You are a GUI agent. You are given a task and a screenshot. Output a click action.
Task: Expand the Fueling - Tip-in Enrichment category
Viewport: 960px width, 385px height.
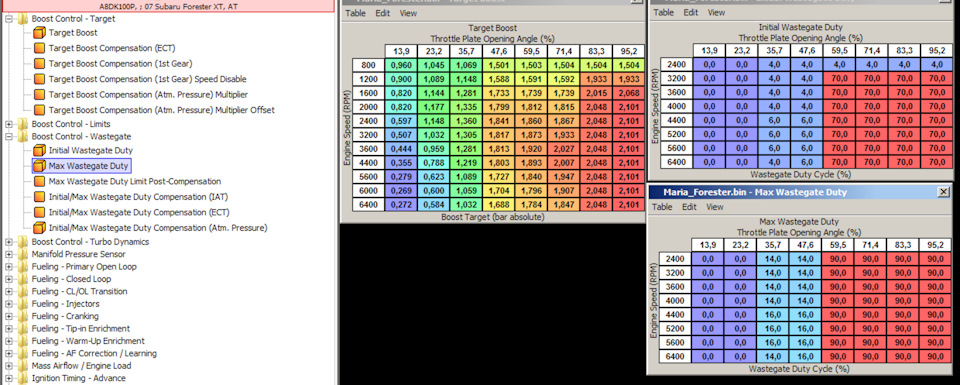(x=9, y=329)
